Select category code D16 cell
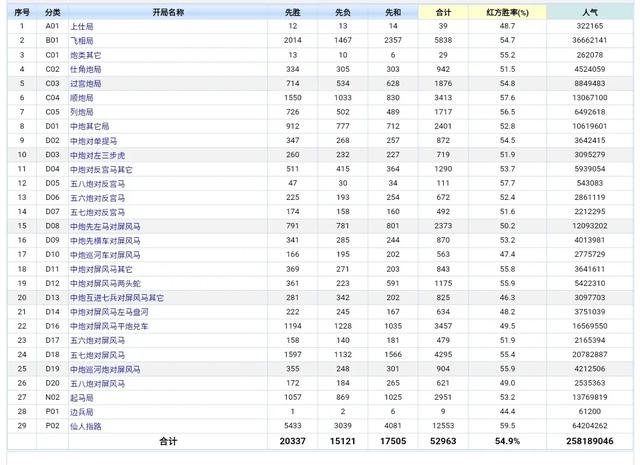This screenshot has height=465, width=640. click(52, 326)
